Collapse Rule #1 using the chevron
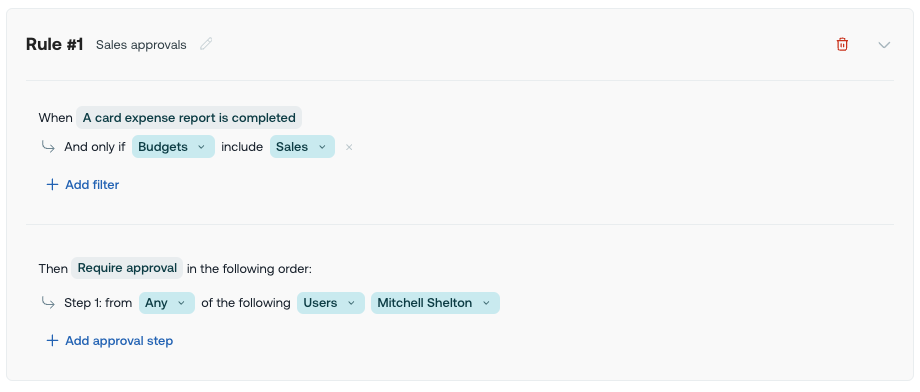Viewport: 920px width, 392px height. pyautogui.click(x=884, y=45)
